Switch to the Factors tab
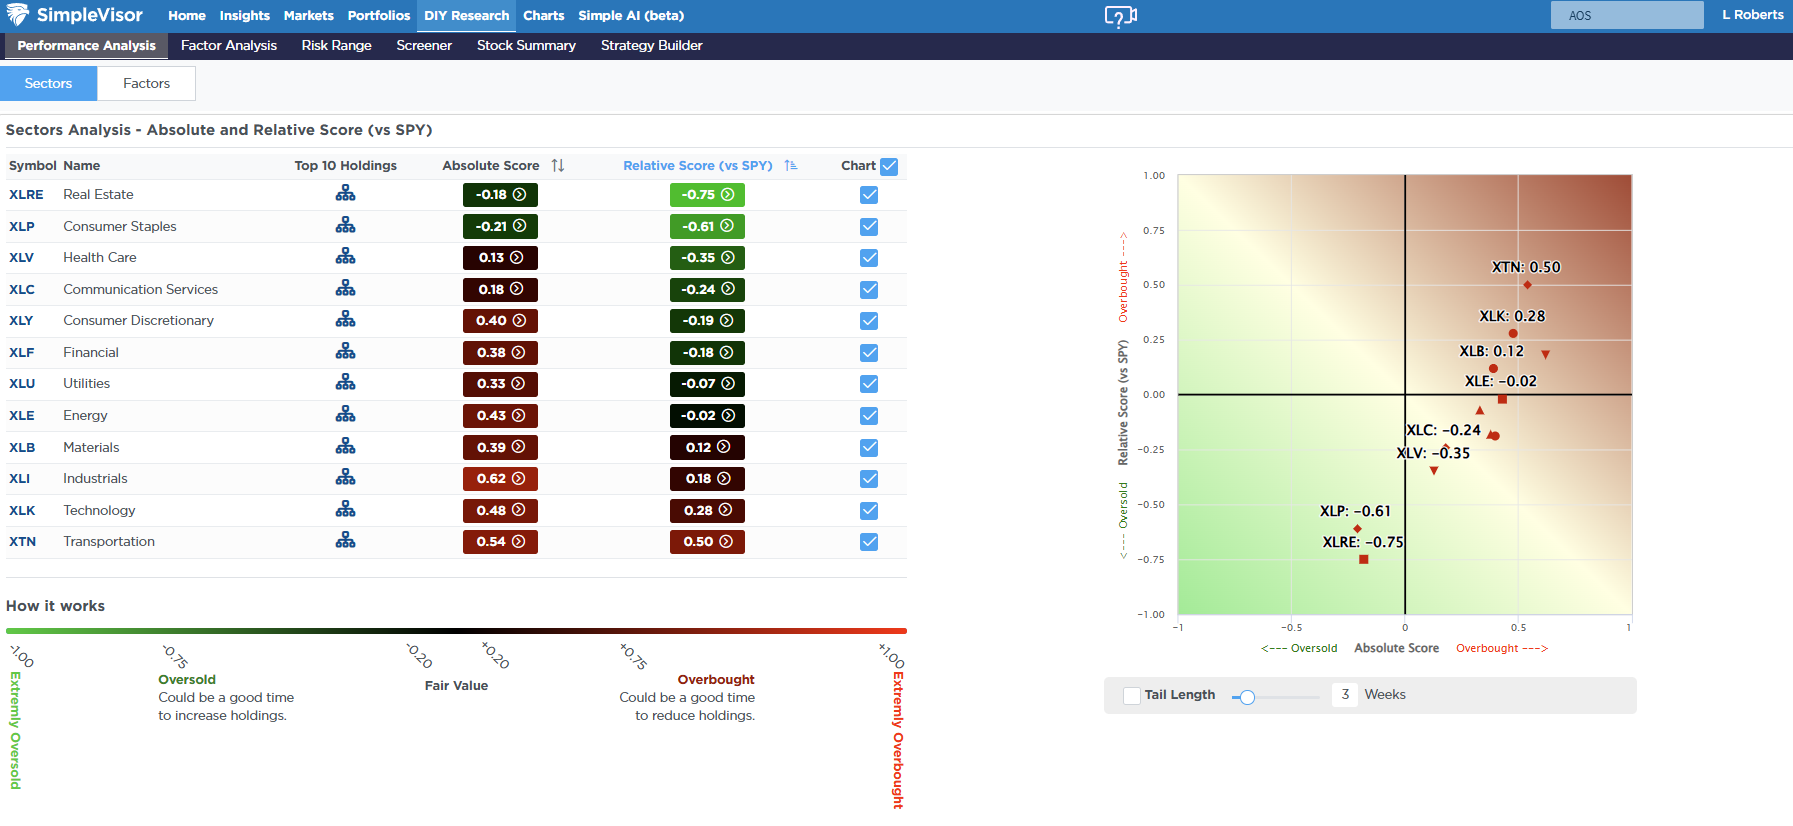 (146, 84)
